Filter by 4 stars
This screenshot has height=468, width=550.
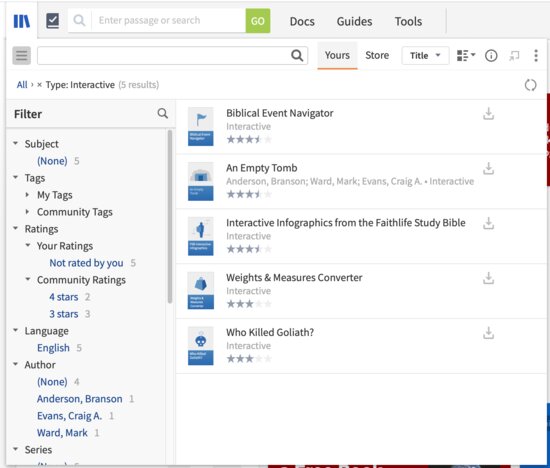(x=63, y=297)
